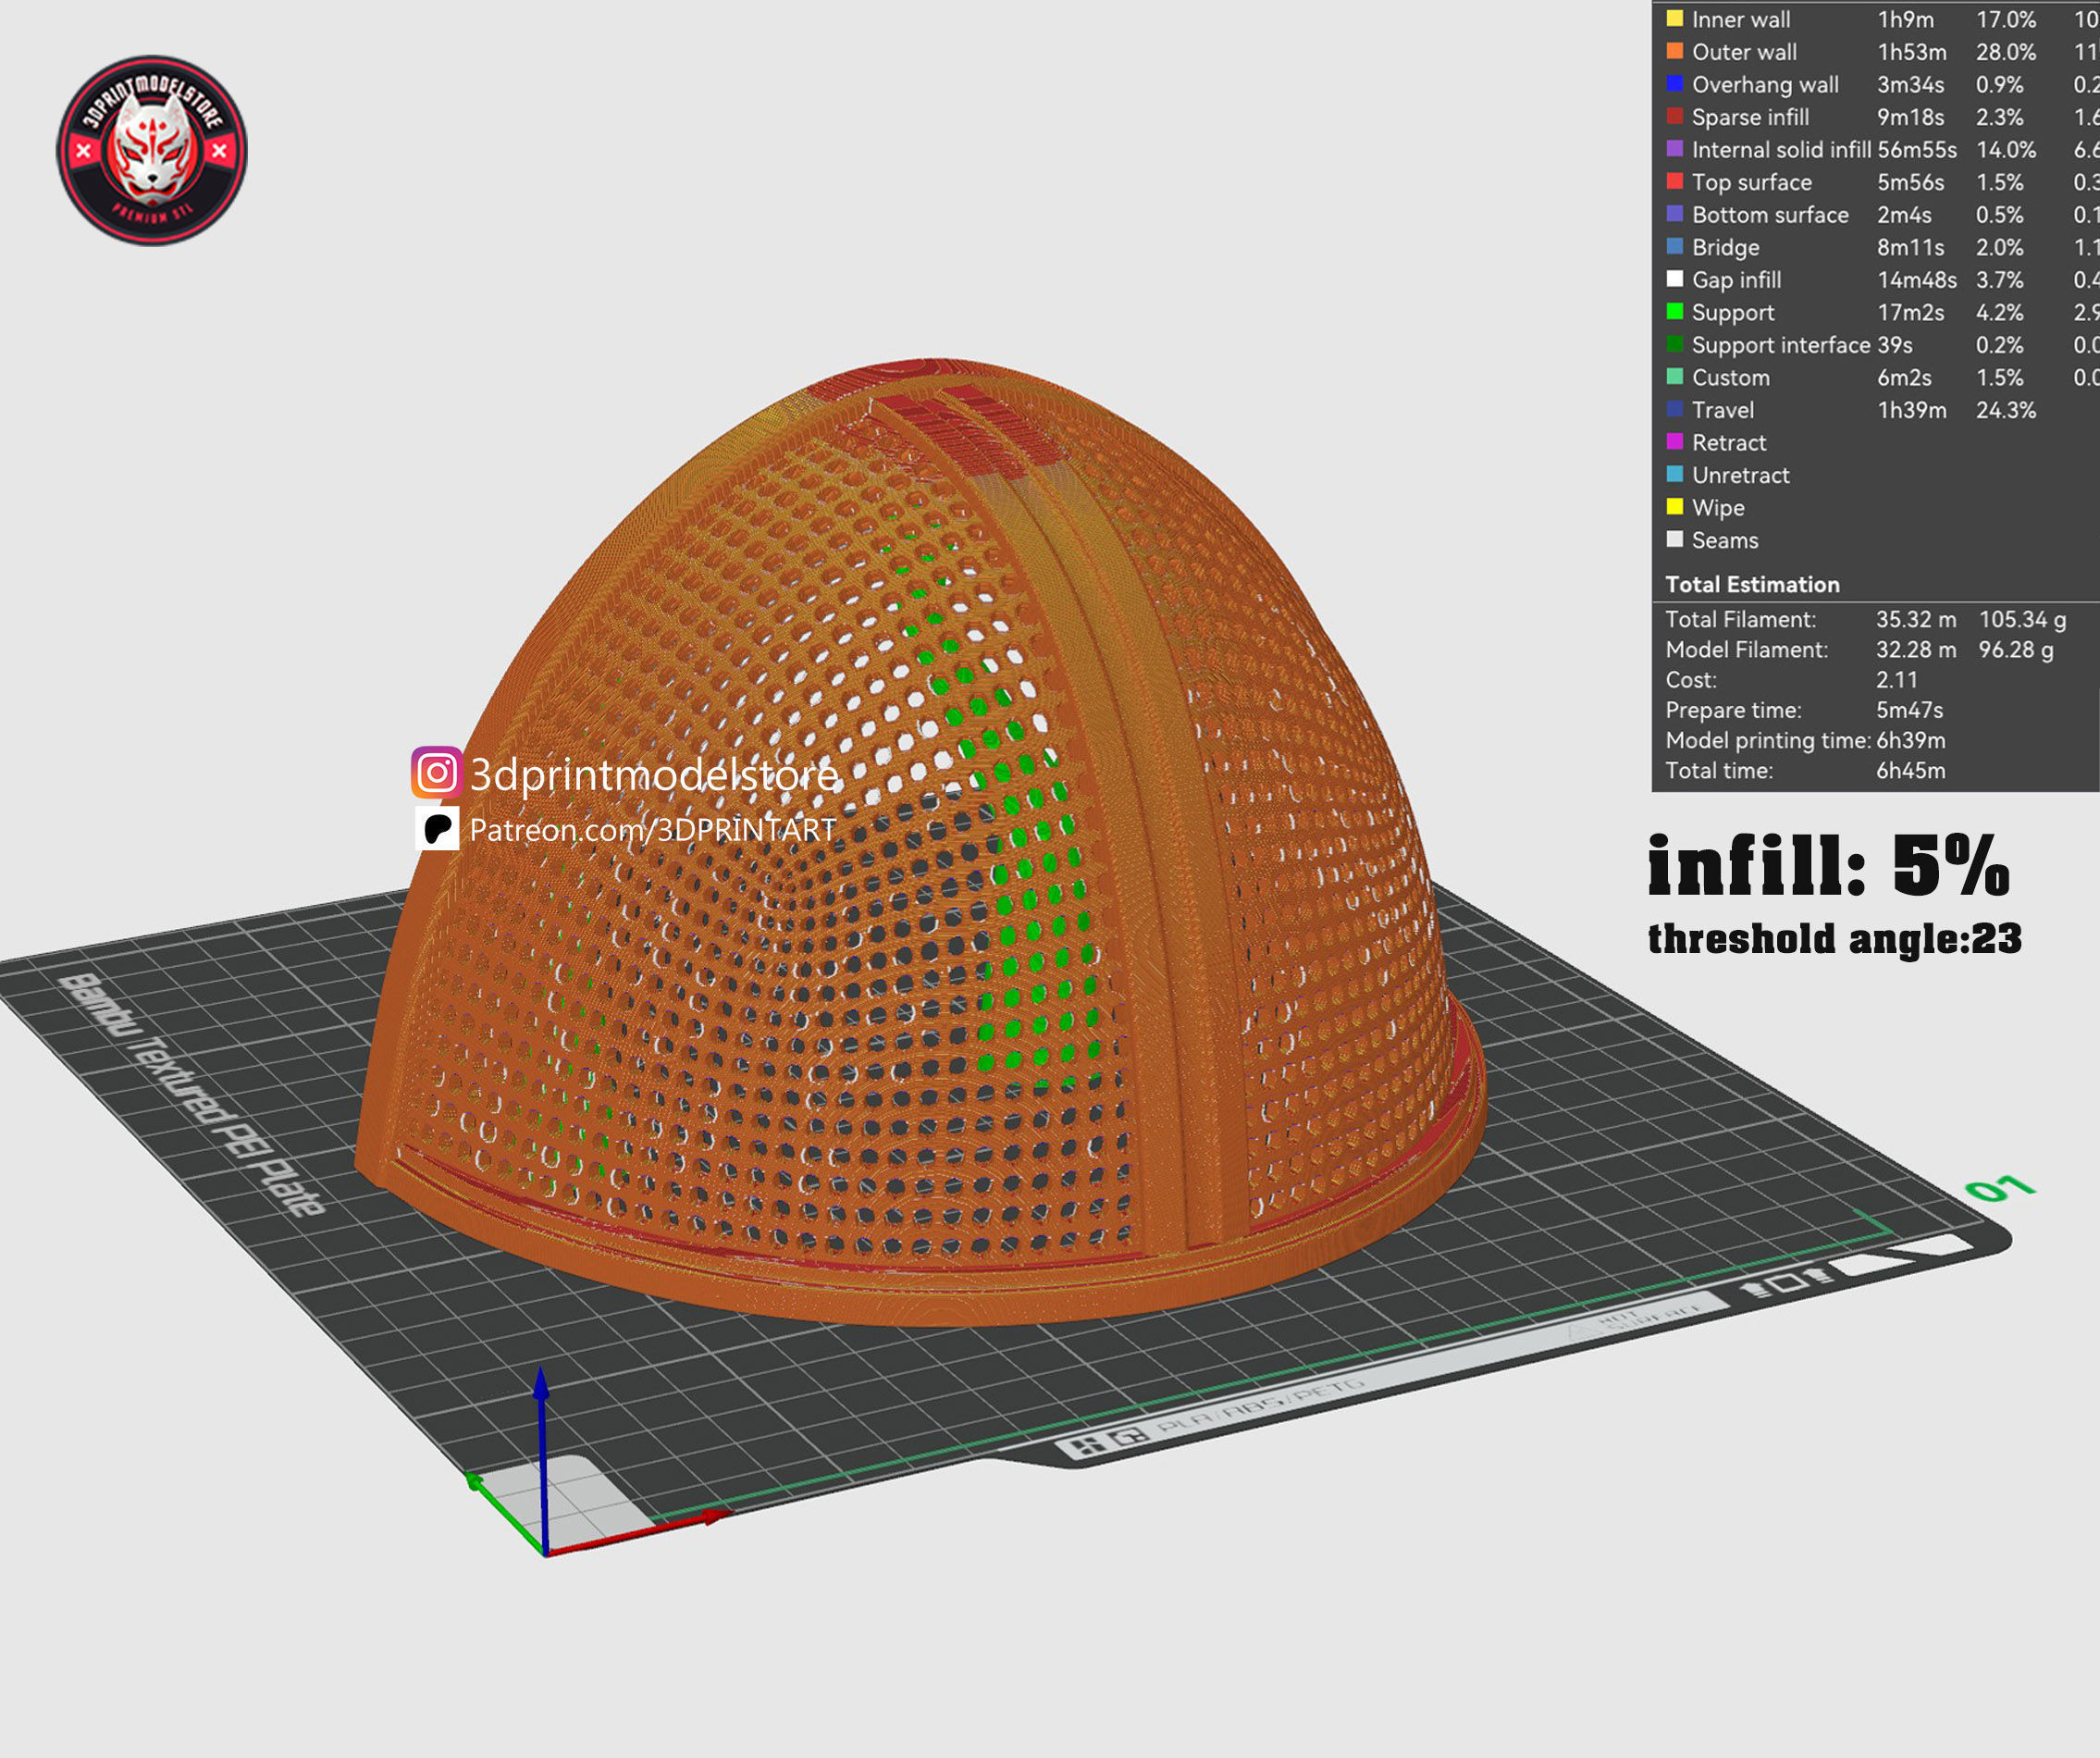This screenshot has height=1758, width=2100.
Task: Toggle Overhang wall visibility in legend
Action: click(x=1764, y=84)
